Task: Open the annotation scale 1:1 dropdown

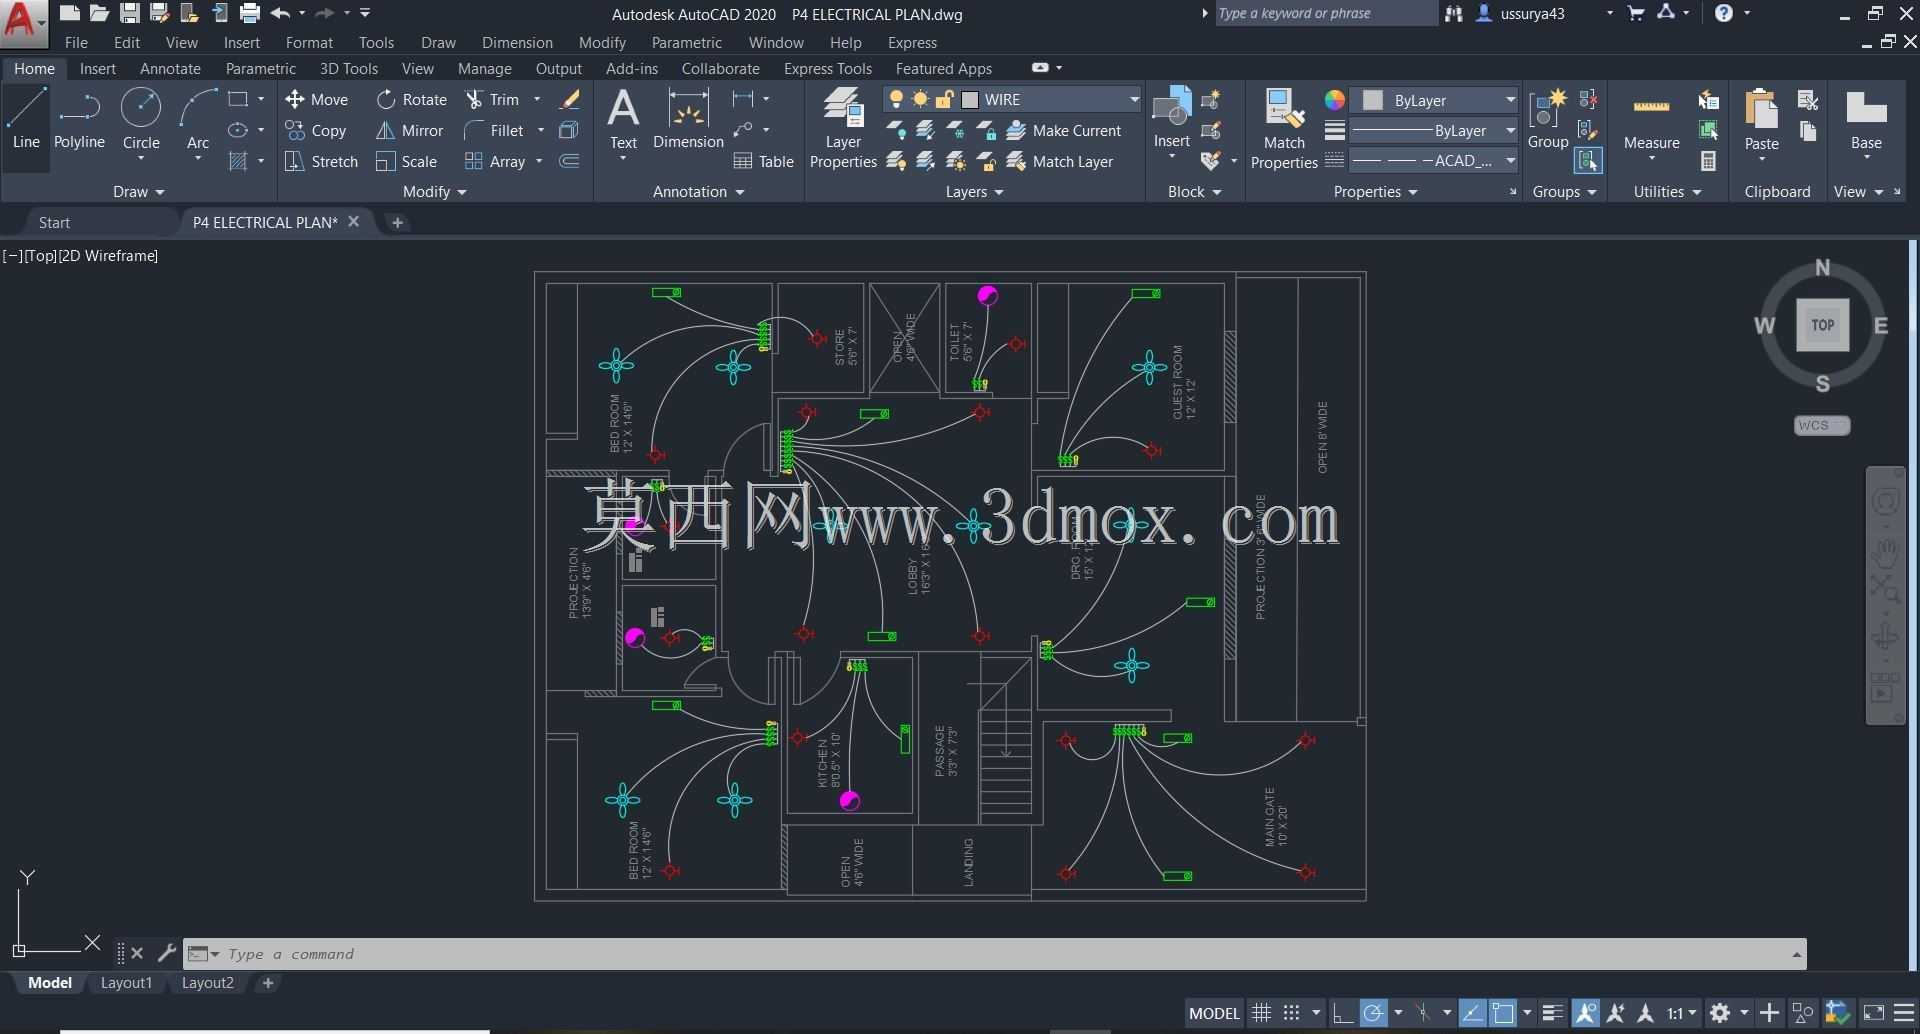Action: click(x=1682, y=1013)
